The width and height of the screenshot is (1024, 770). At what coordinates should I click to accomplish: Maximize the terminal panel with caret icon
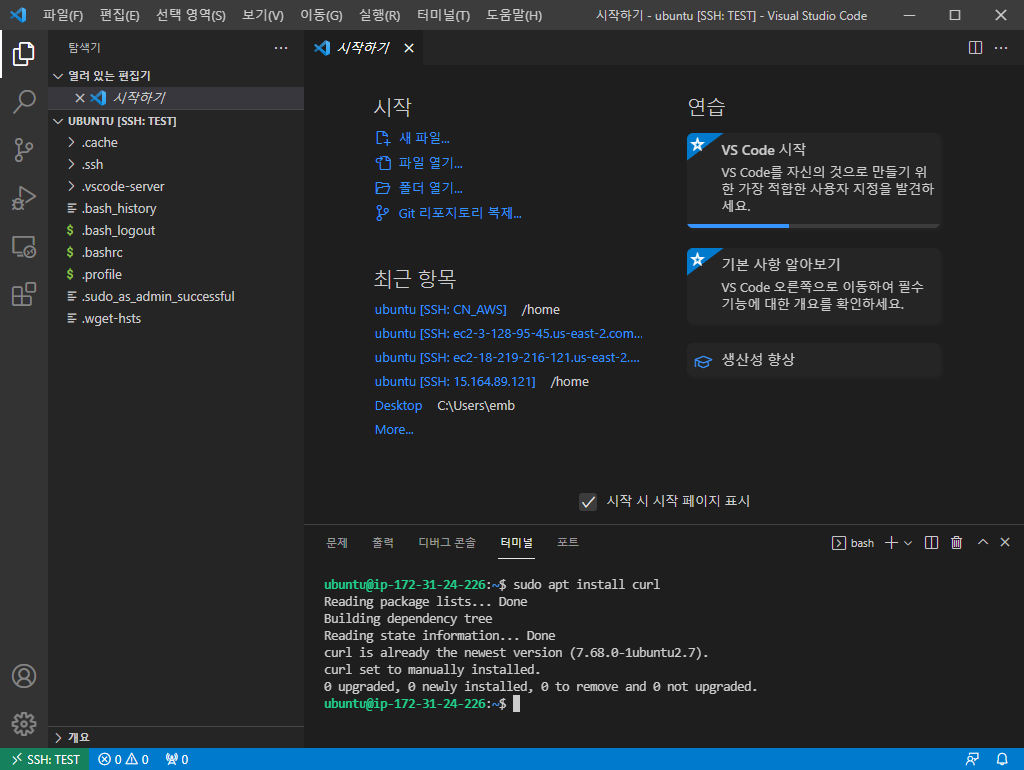point(982,542)
